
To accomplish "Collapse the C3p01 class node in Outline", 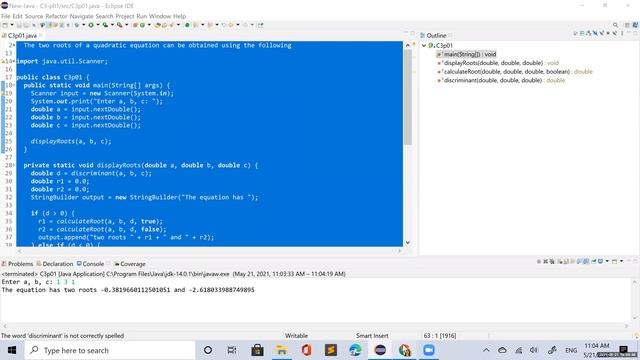I will [424, 46].
